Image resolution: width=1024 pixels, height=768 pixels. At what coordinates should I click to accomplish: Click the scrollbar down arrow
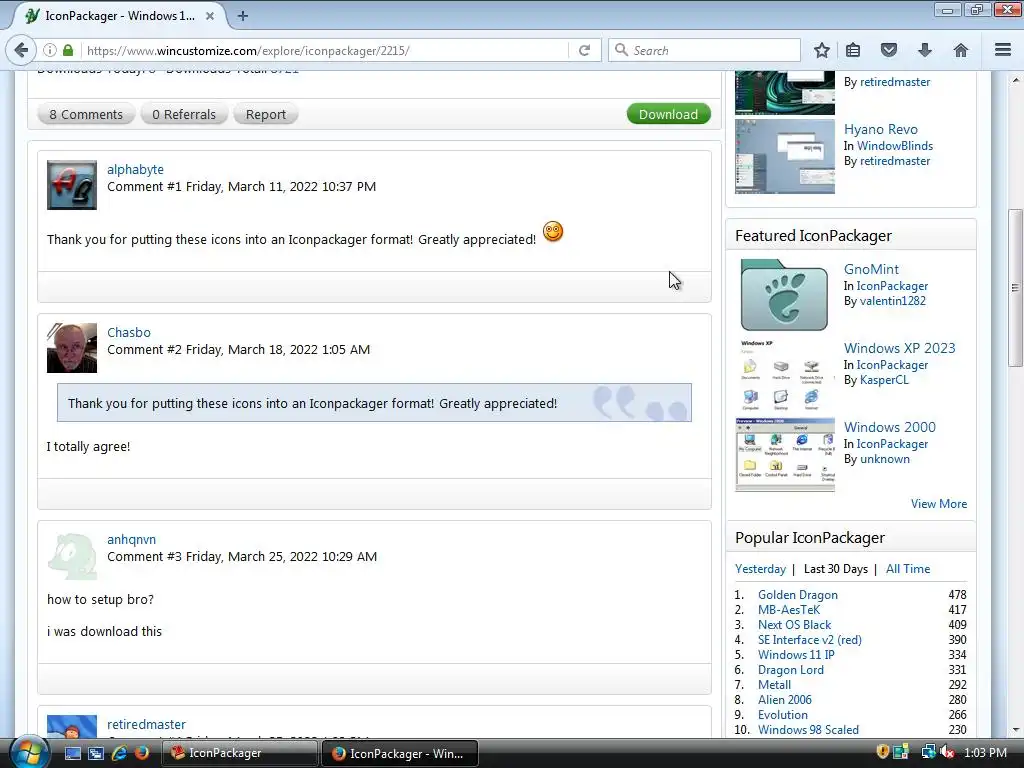1014,730
